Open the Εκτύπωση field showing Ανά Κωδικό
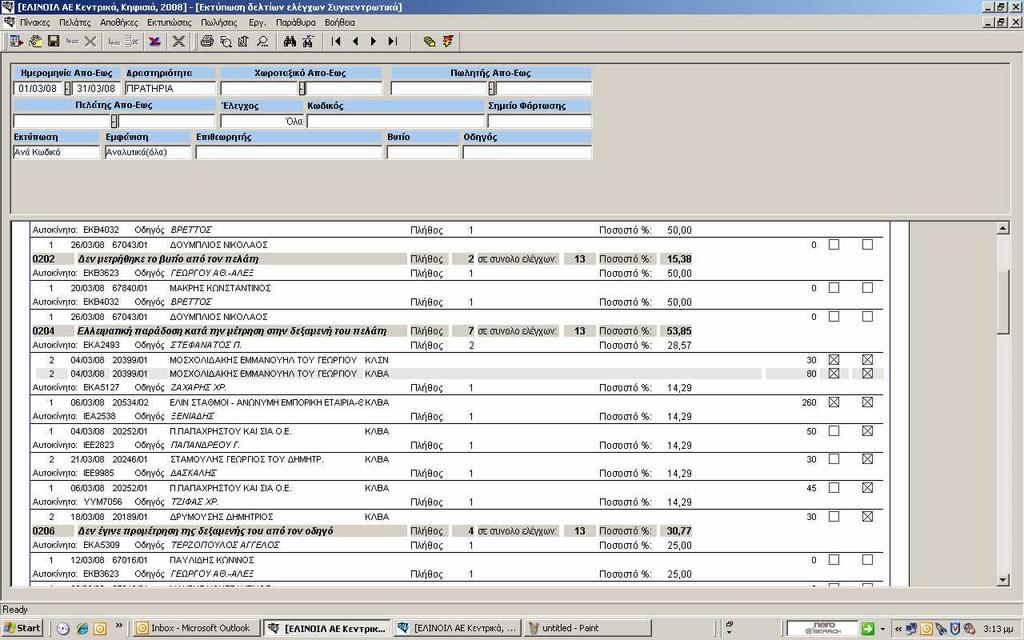Viewport: 1024px width, 640px height. [x=56, y=152]
